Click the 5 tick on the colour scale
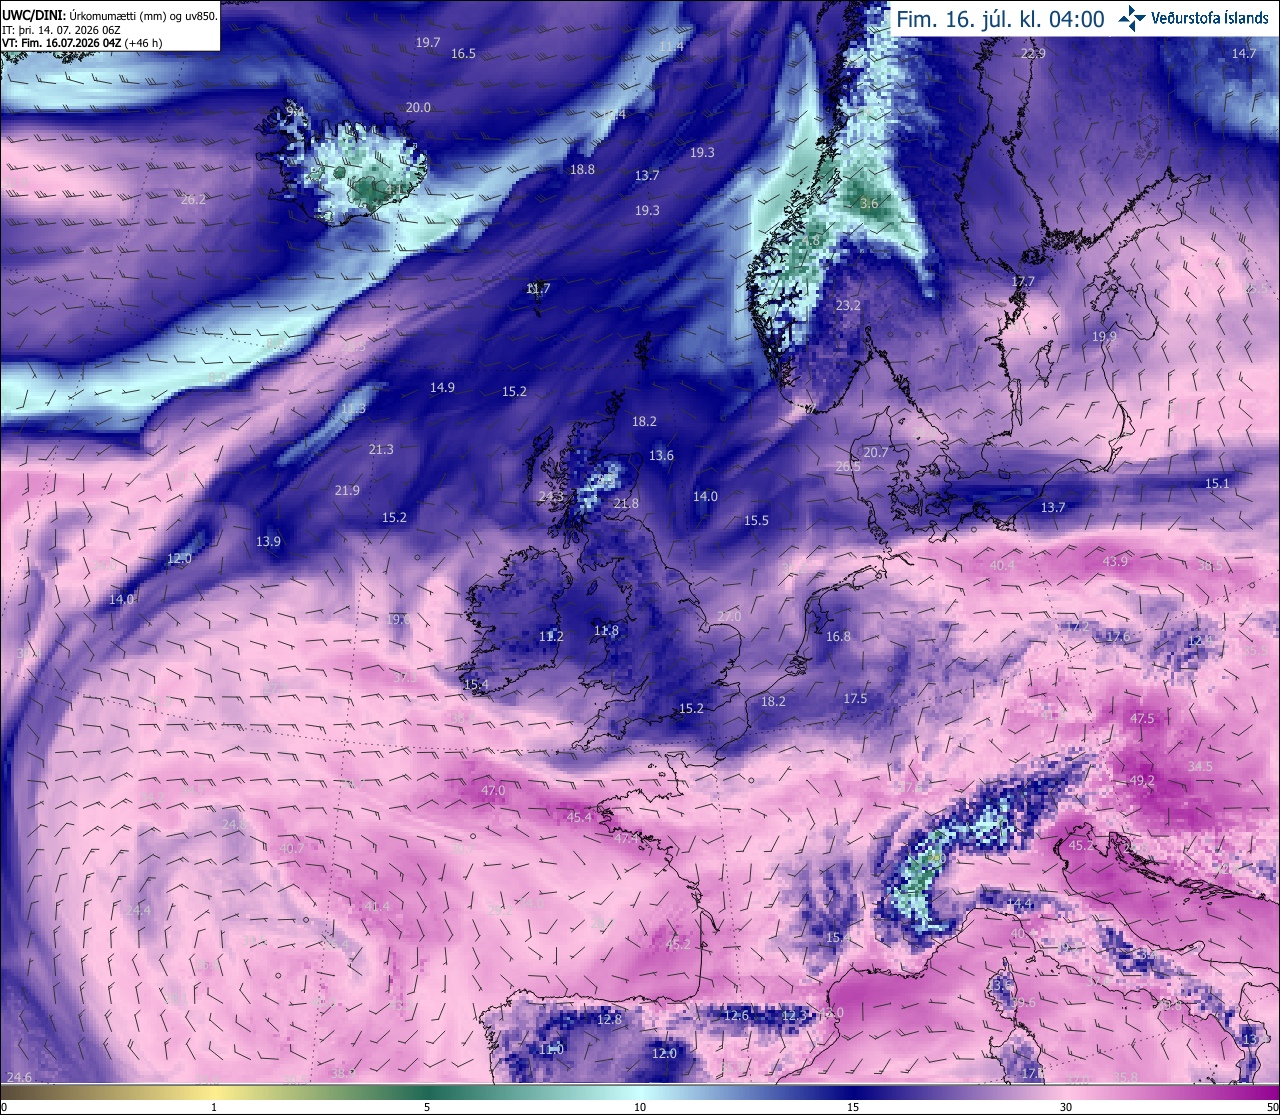The width and height of the screenshot is (1280, 1115). click(427, 1107)
